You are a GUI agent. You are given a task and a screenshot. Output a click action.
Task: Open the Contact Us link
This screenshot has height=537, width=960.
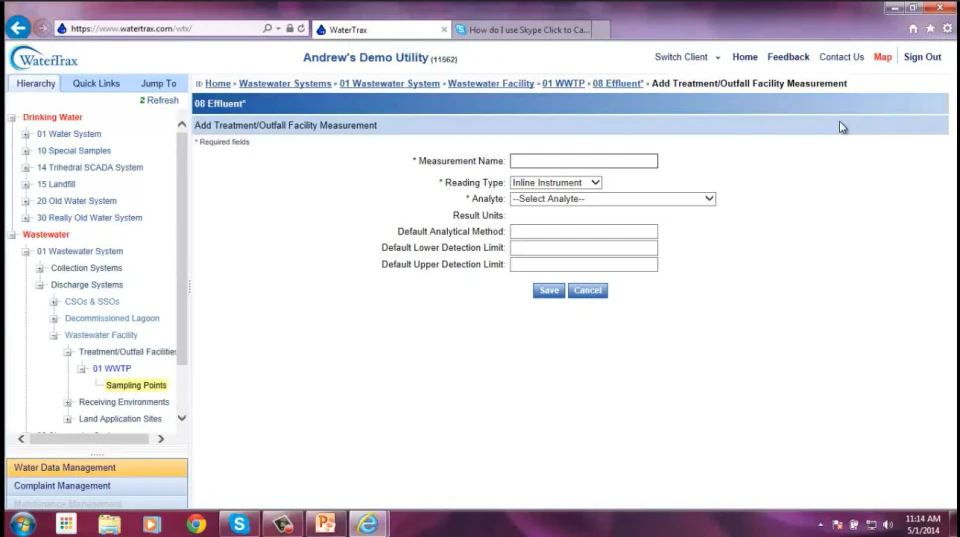[841, 57]
